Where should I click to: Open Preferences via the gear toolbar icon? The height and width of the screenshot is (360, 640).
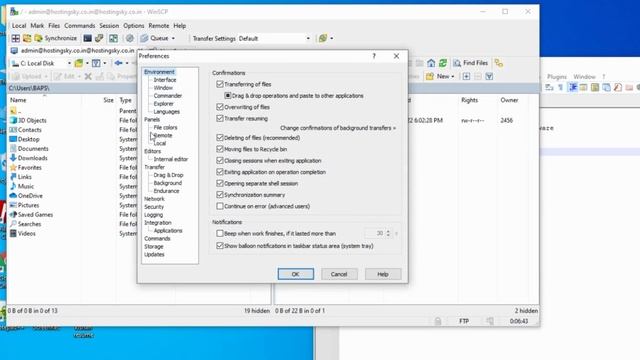point(130,38)
